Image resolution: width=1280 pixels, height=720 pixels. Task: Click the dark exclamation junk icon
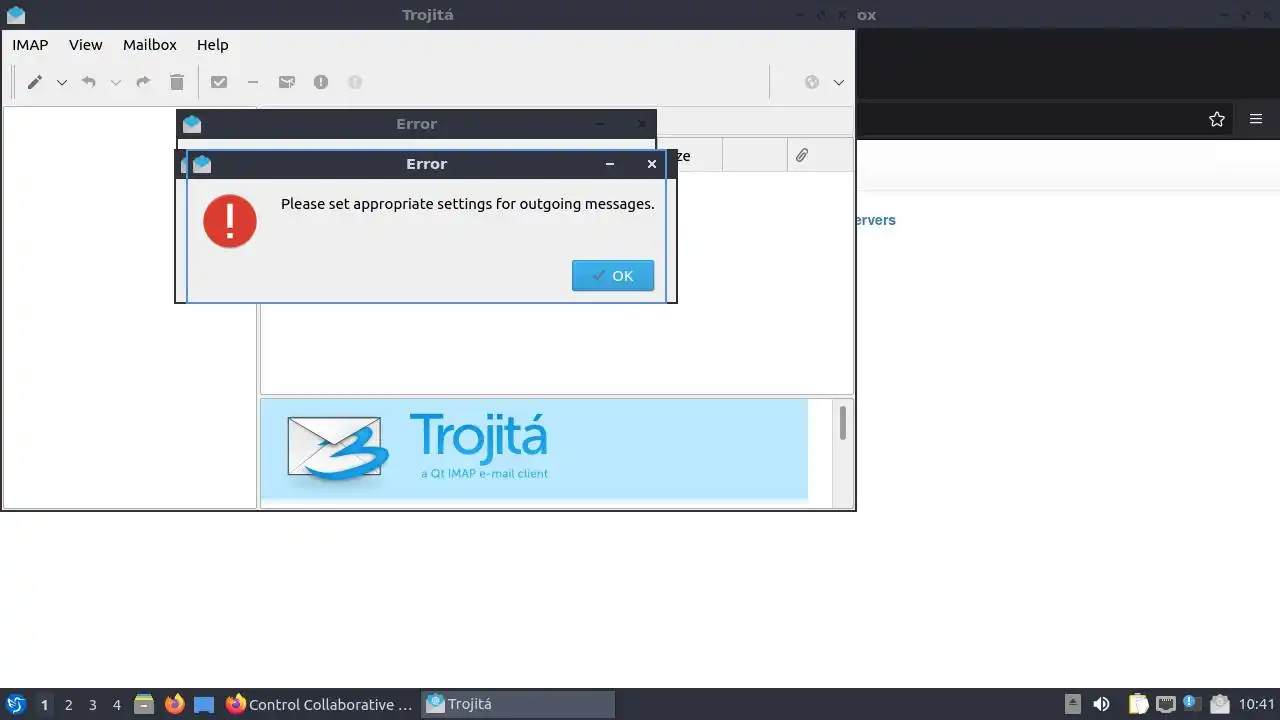click(321, 82)
